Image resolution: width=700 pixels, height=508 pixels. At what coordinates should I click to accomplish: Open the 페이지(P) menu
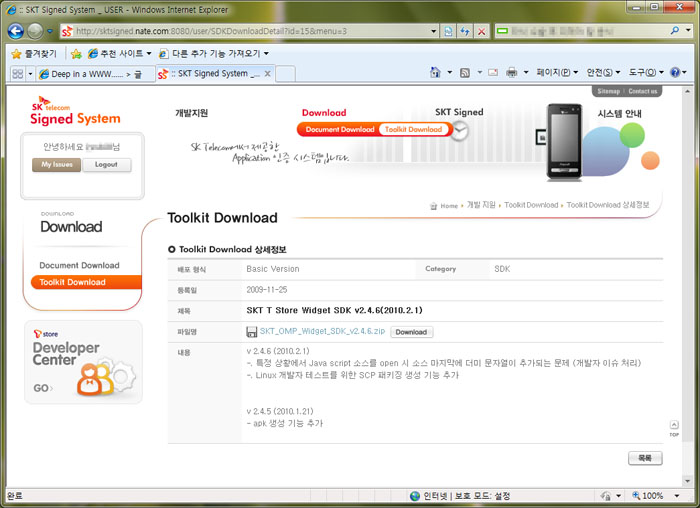pos(557,72)
